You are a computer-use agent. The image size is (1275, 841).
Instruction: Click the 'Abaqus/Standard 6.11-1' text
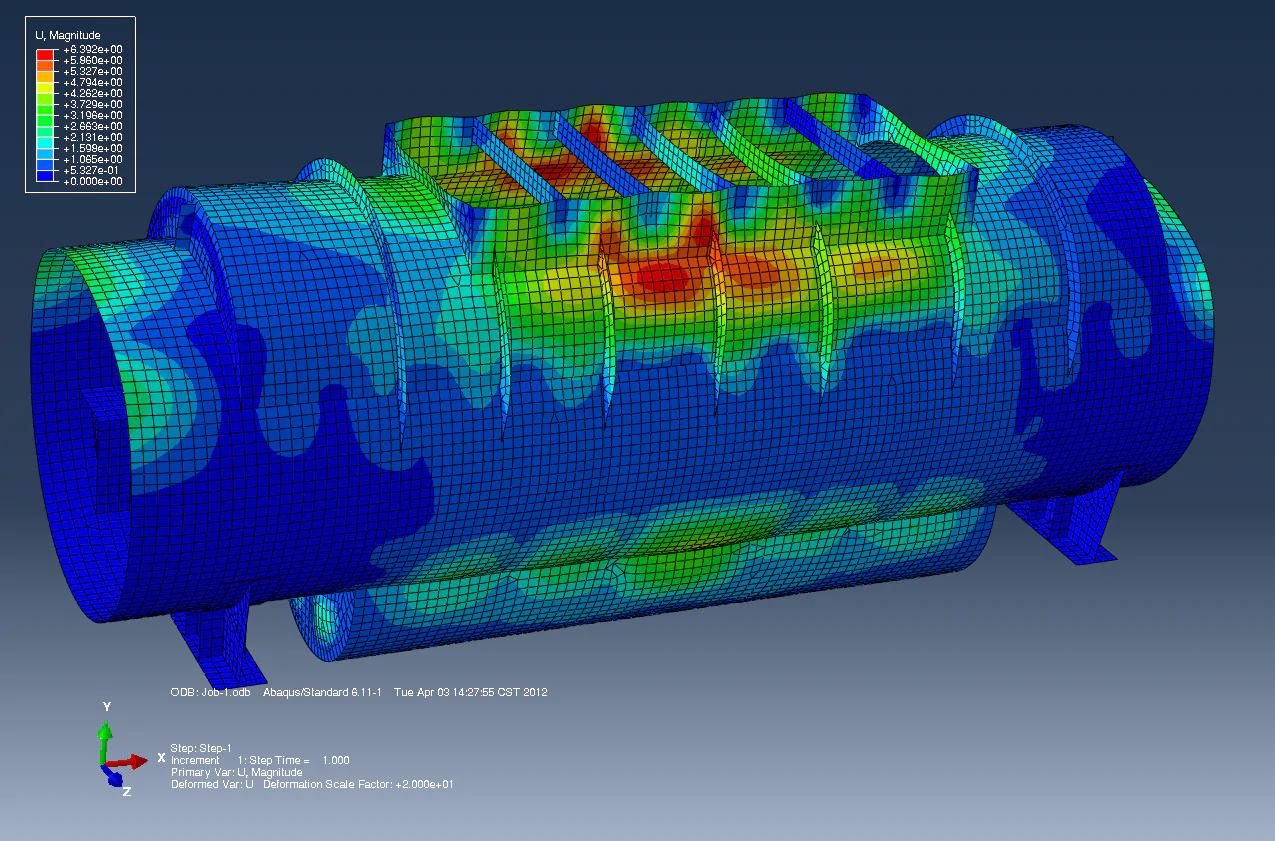coord(323,692)
